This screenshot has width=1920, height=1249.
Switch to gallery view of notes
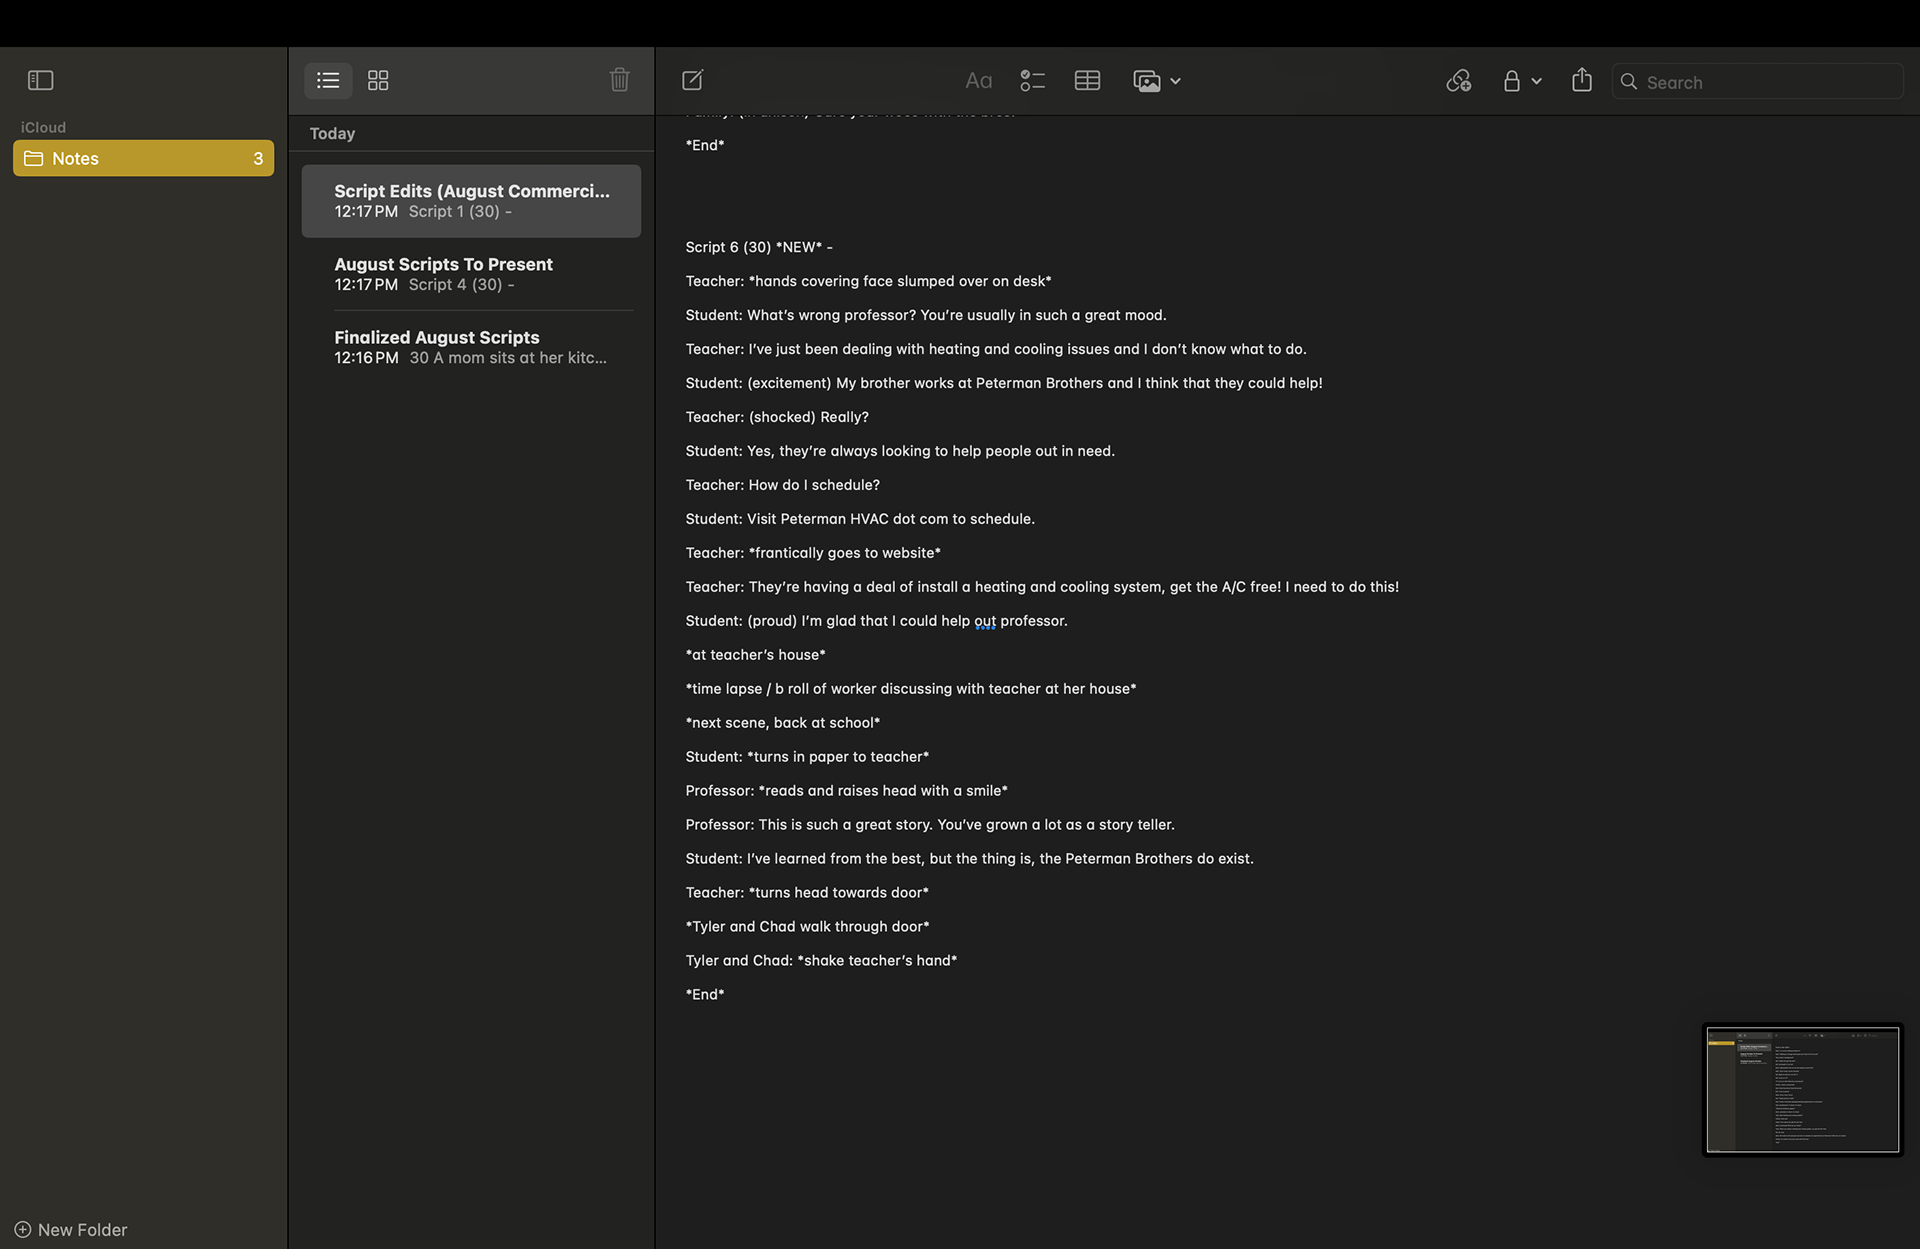pyautogui.click(x=378, y=80)
